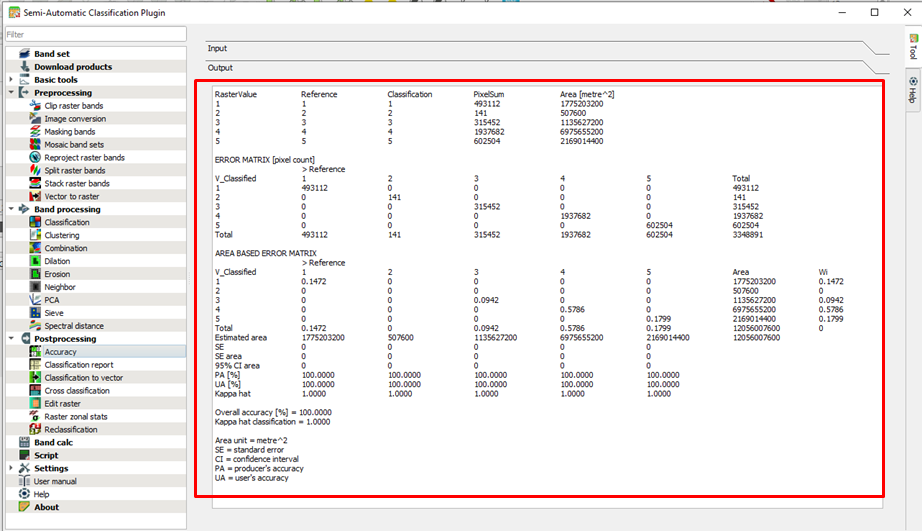Select the Spectral distance icon
Viewport: 922px width, 531px height.
click(x=35, y=326)
